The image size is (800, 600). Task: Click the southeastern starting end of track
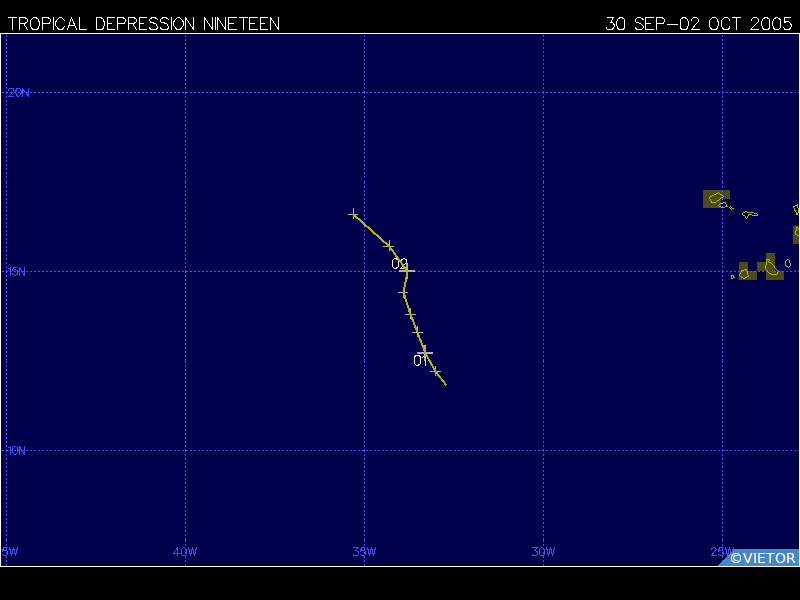coord(445,384)
